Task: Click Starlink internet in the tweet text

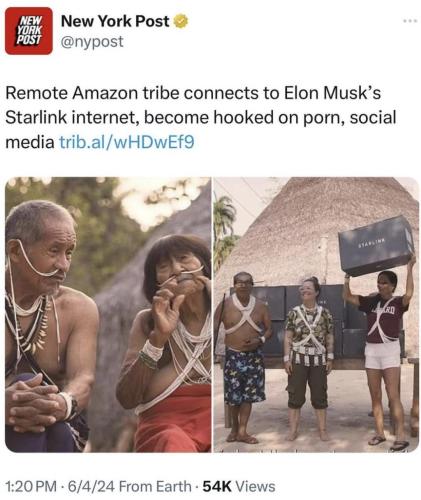Action: click(72, 118)
